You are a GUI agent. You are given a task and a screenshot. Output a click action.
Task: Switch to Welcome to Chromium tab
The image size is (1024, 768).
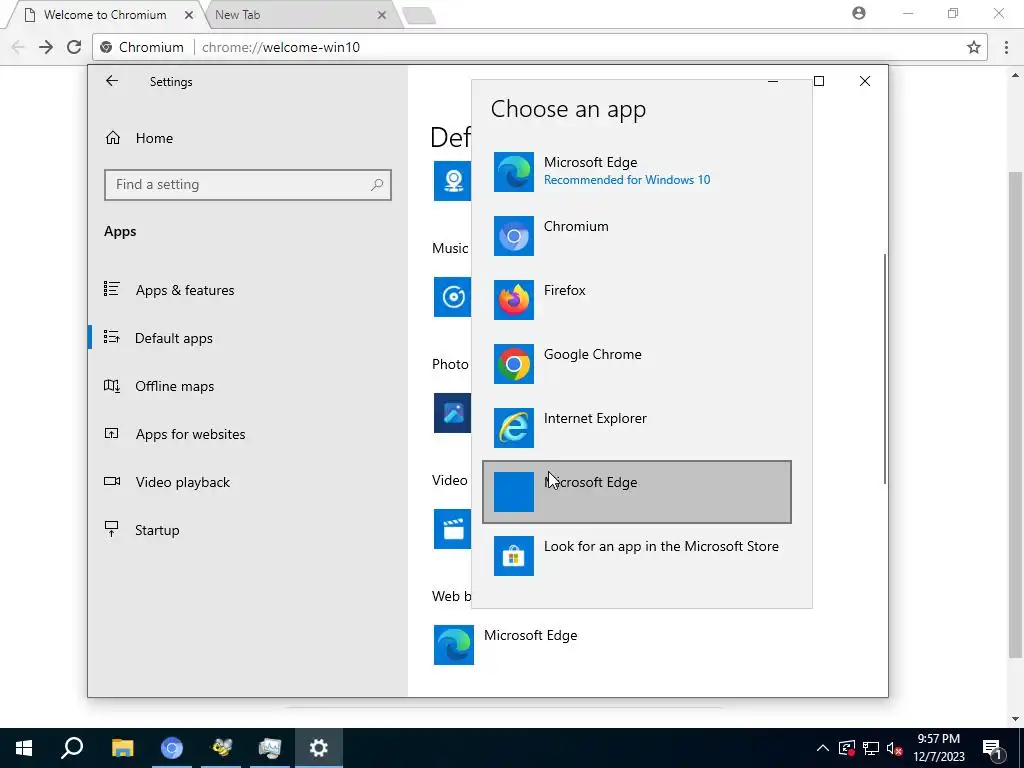(105, 14)
